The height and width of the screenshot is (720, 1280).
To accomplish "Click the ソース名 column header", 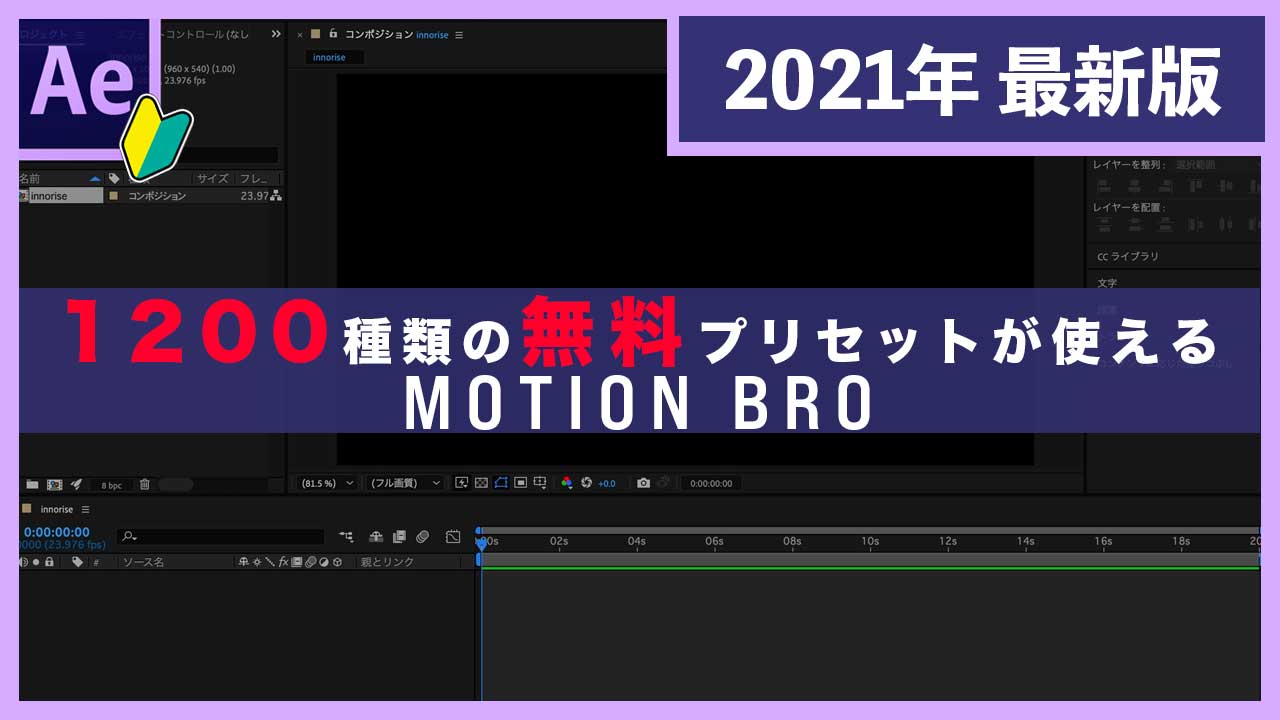I will pyautogui.click(x=143, y=562).
